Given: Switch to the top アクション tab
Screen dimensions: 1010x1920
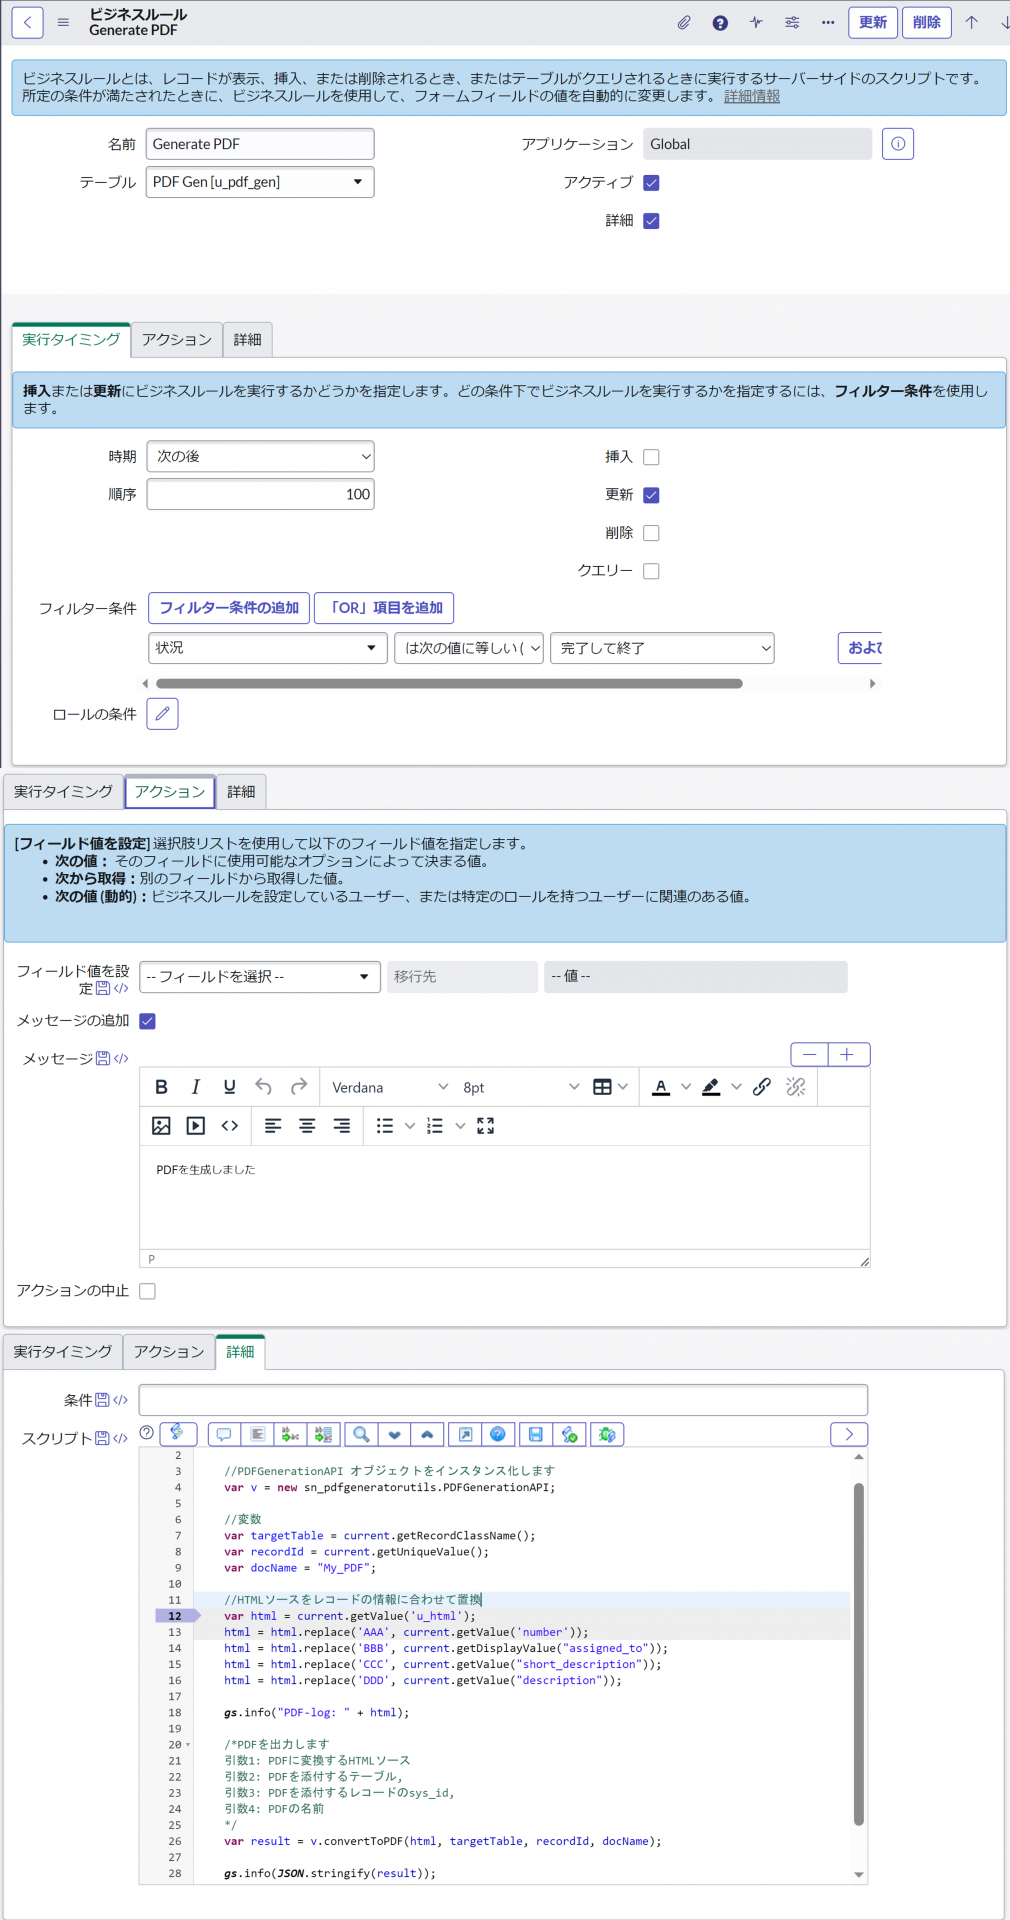Looking at the screenshot, I should (x=177, y=340).
